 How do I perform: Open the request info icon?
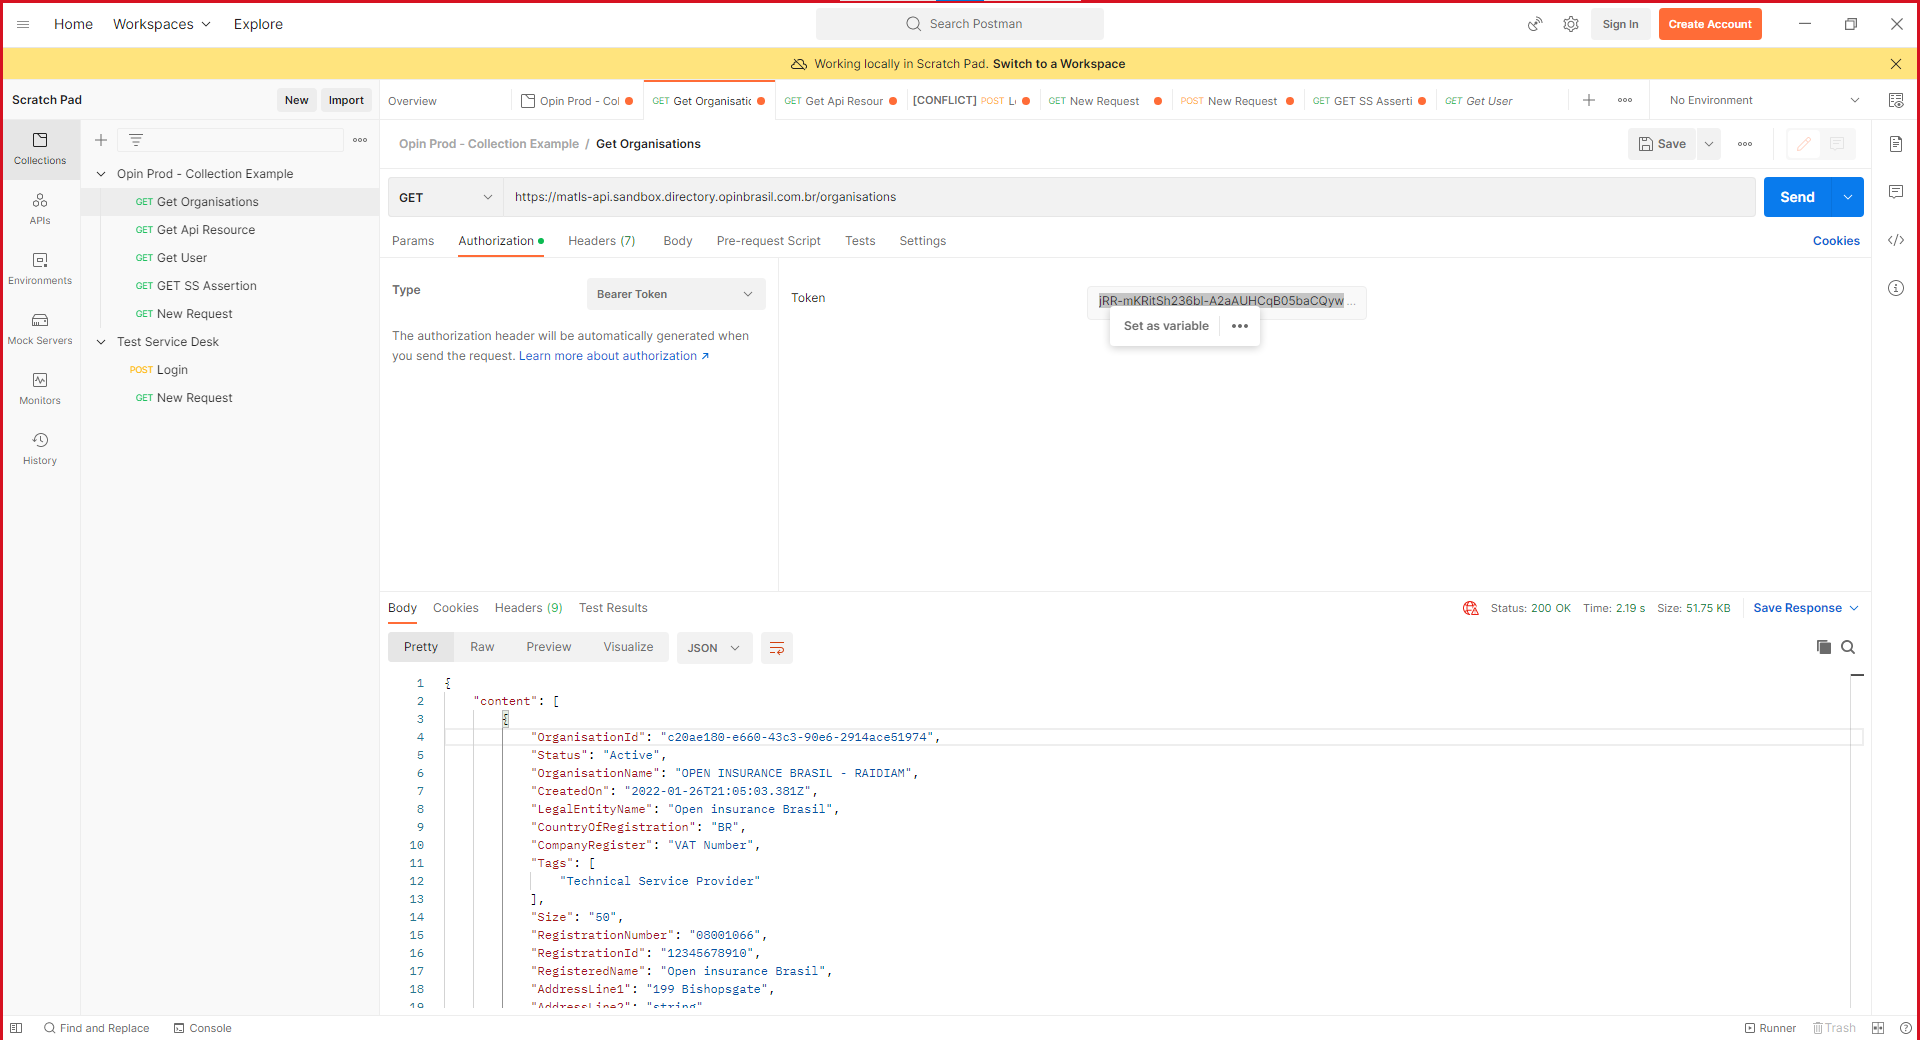[1896, 288]
